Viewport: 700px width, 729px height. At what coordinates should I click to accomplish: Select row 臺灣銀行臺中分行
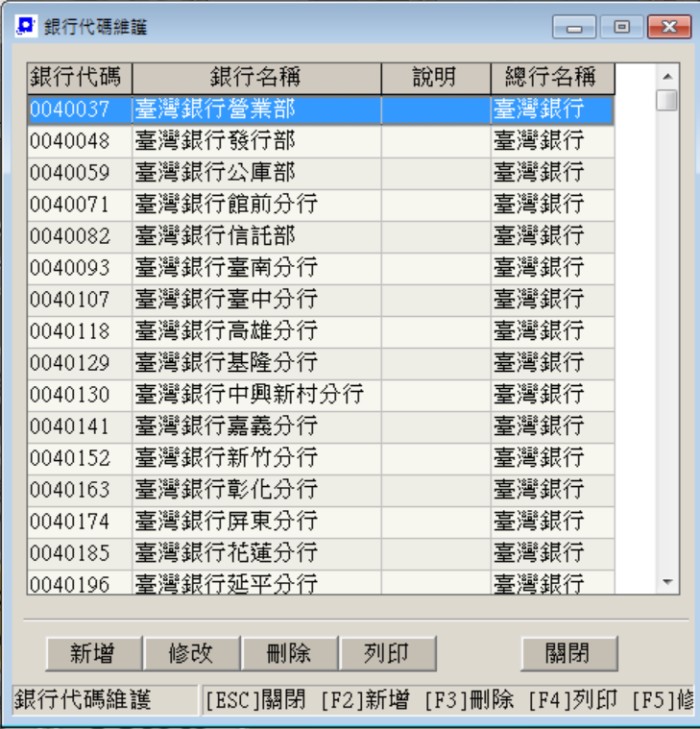pos(321,300)
